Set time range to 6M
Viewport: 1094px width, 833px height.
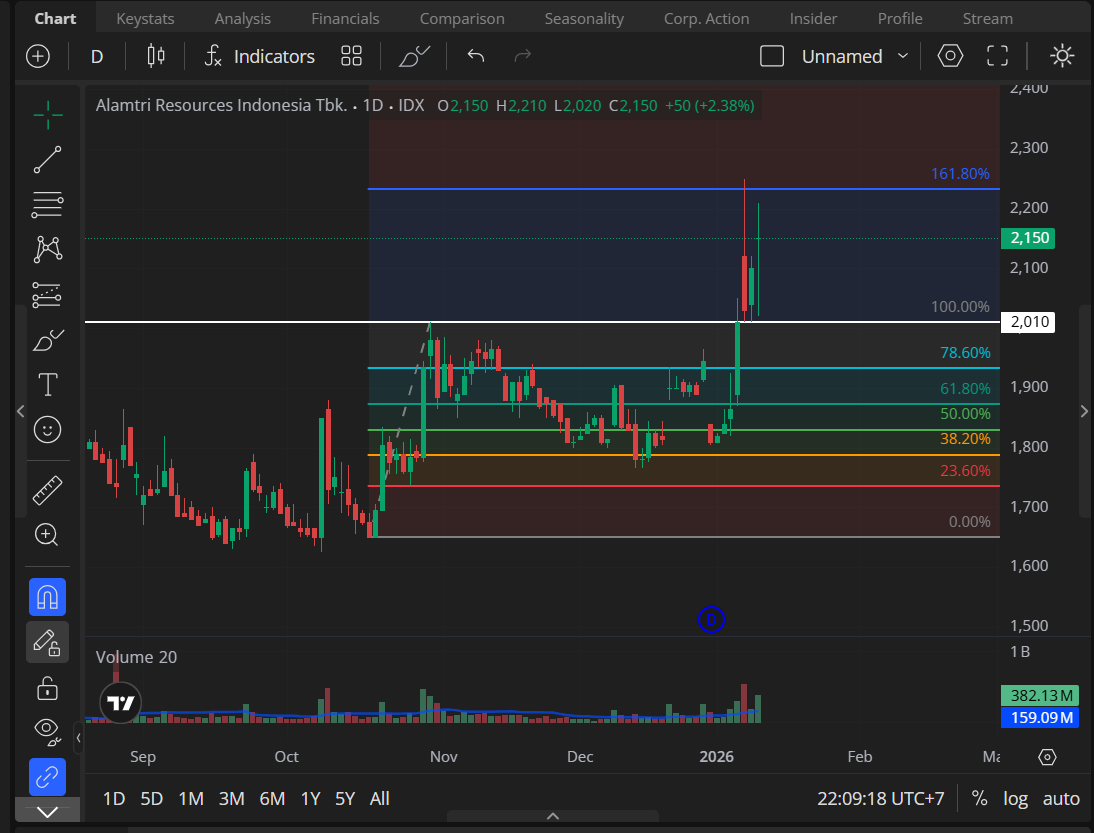pos(272,799)
